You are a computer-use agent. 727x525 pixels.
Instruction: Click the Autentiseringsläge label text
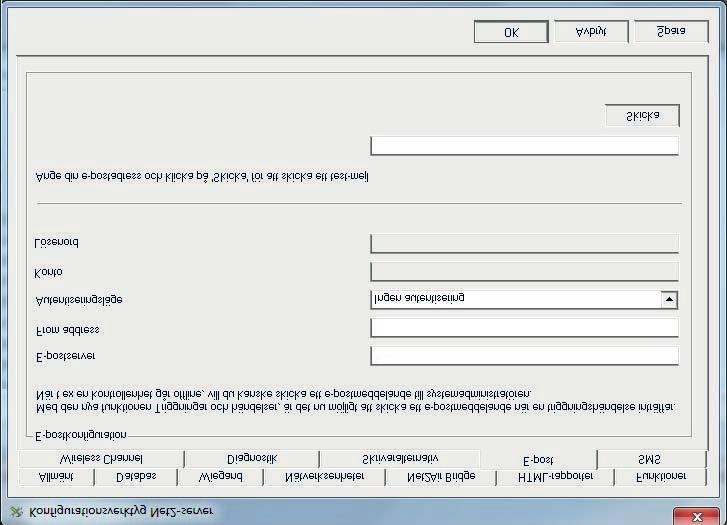(79, 300)
